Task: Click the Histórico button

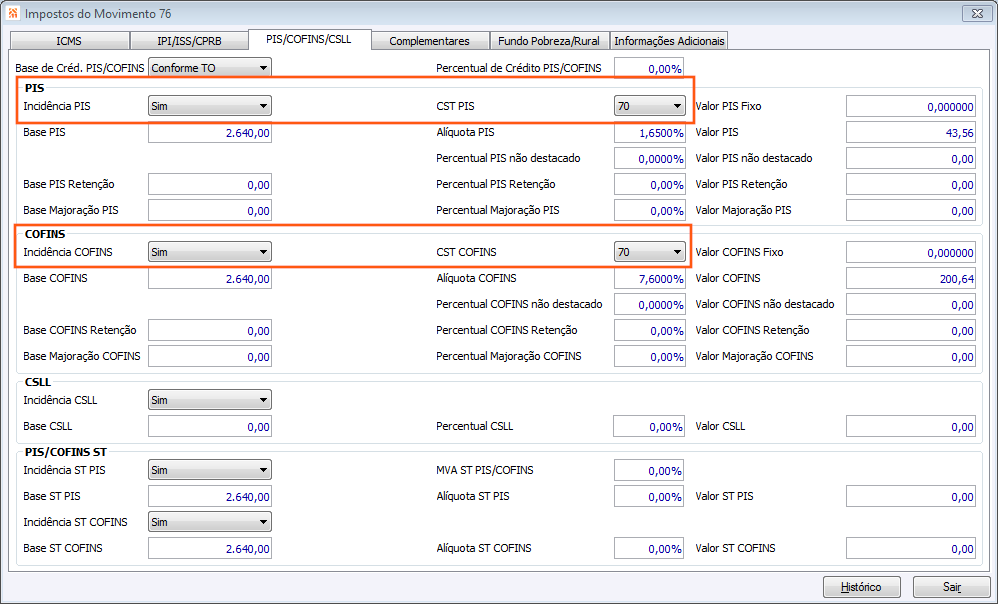Action: [861, 587]
